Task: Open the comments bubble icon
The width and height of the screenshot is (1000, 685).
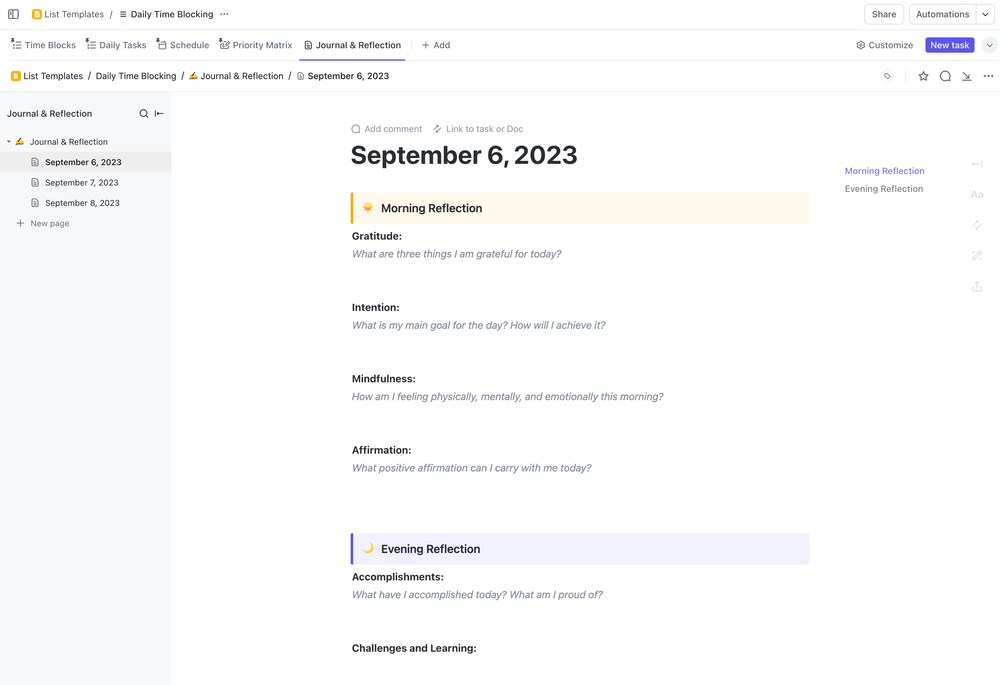Action: pyautogui.click(x=945, y=76)
